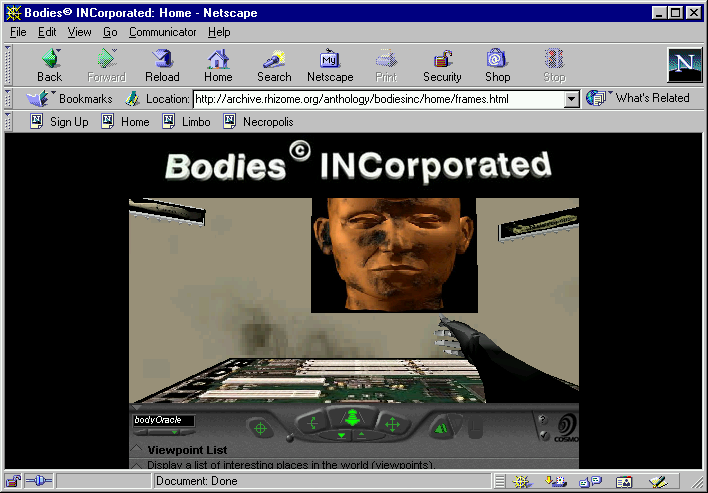Viewport: 708px width, 493px height.
Task: Open the Help menu
Action: 219,32
